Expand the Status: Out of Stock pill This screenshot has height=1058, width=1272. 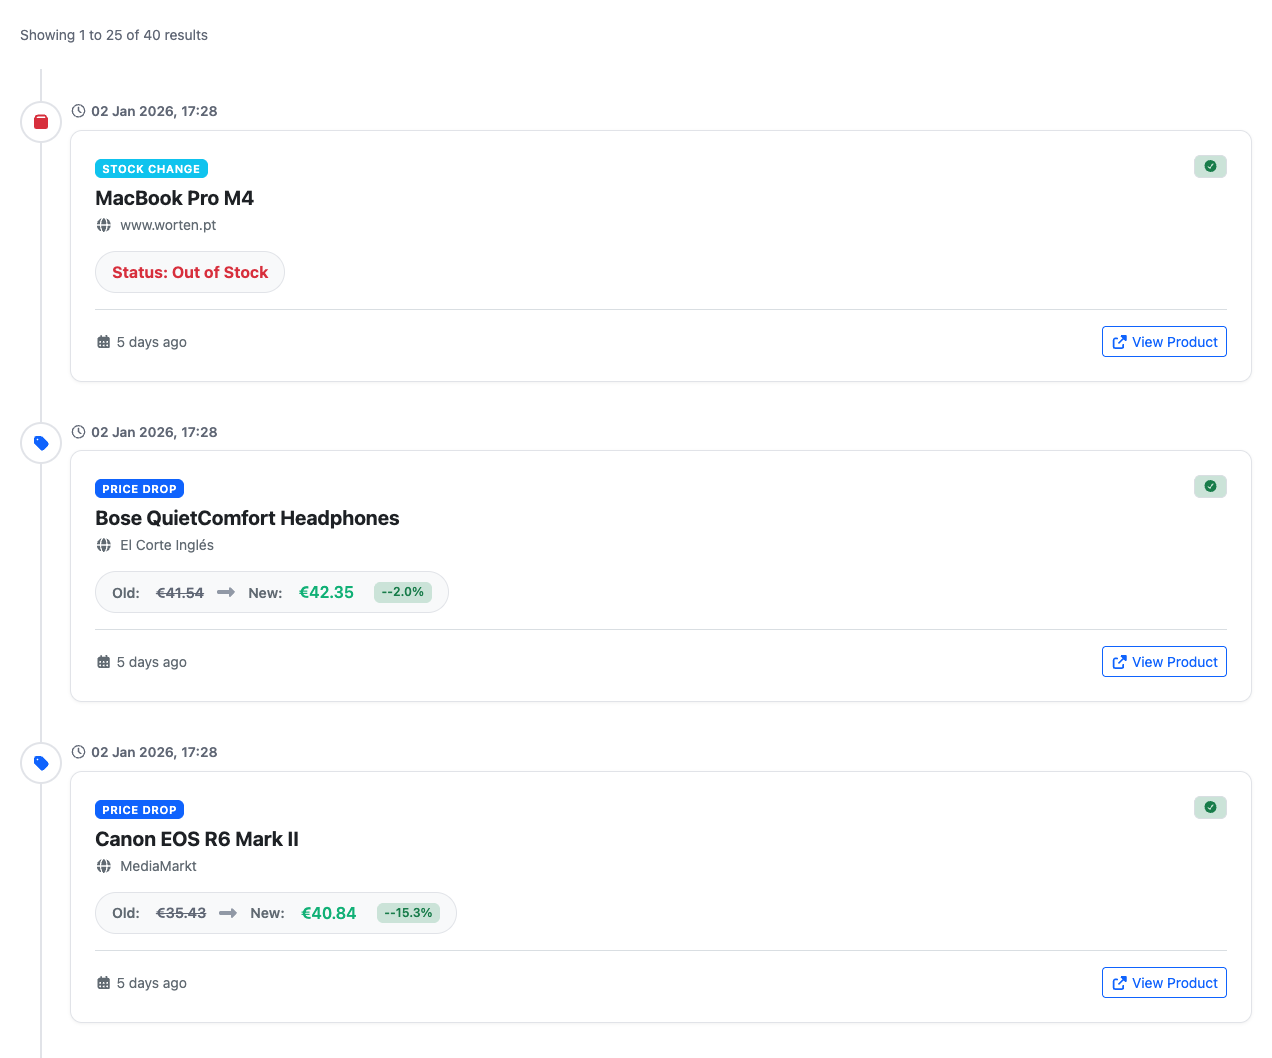(x=189, y=271)
